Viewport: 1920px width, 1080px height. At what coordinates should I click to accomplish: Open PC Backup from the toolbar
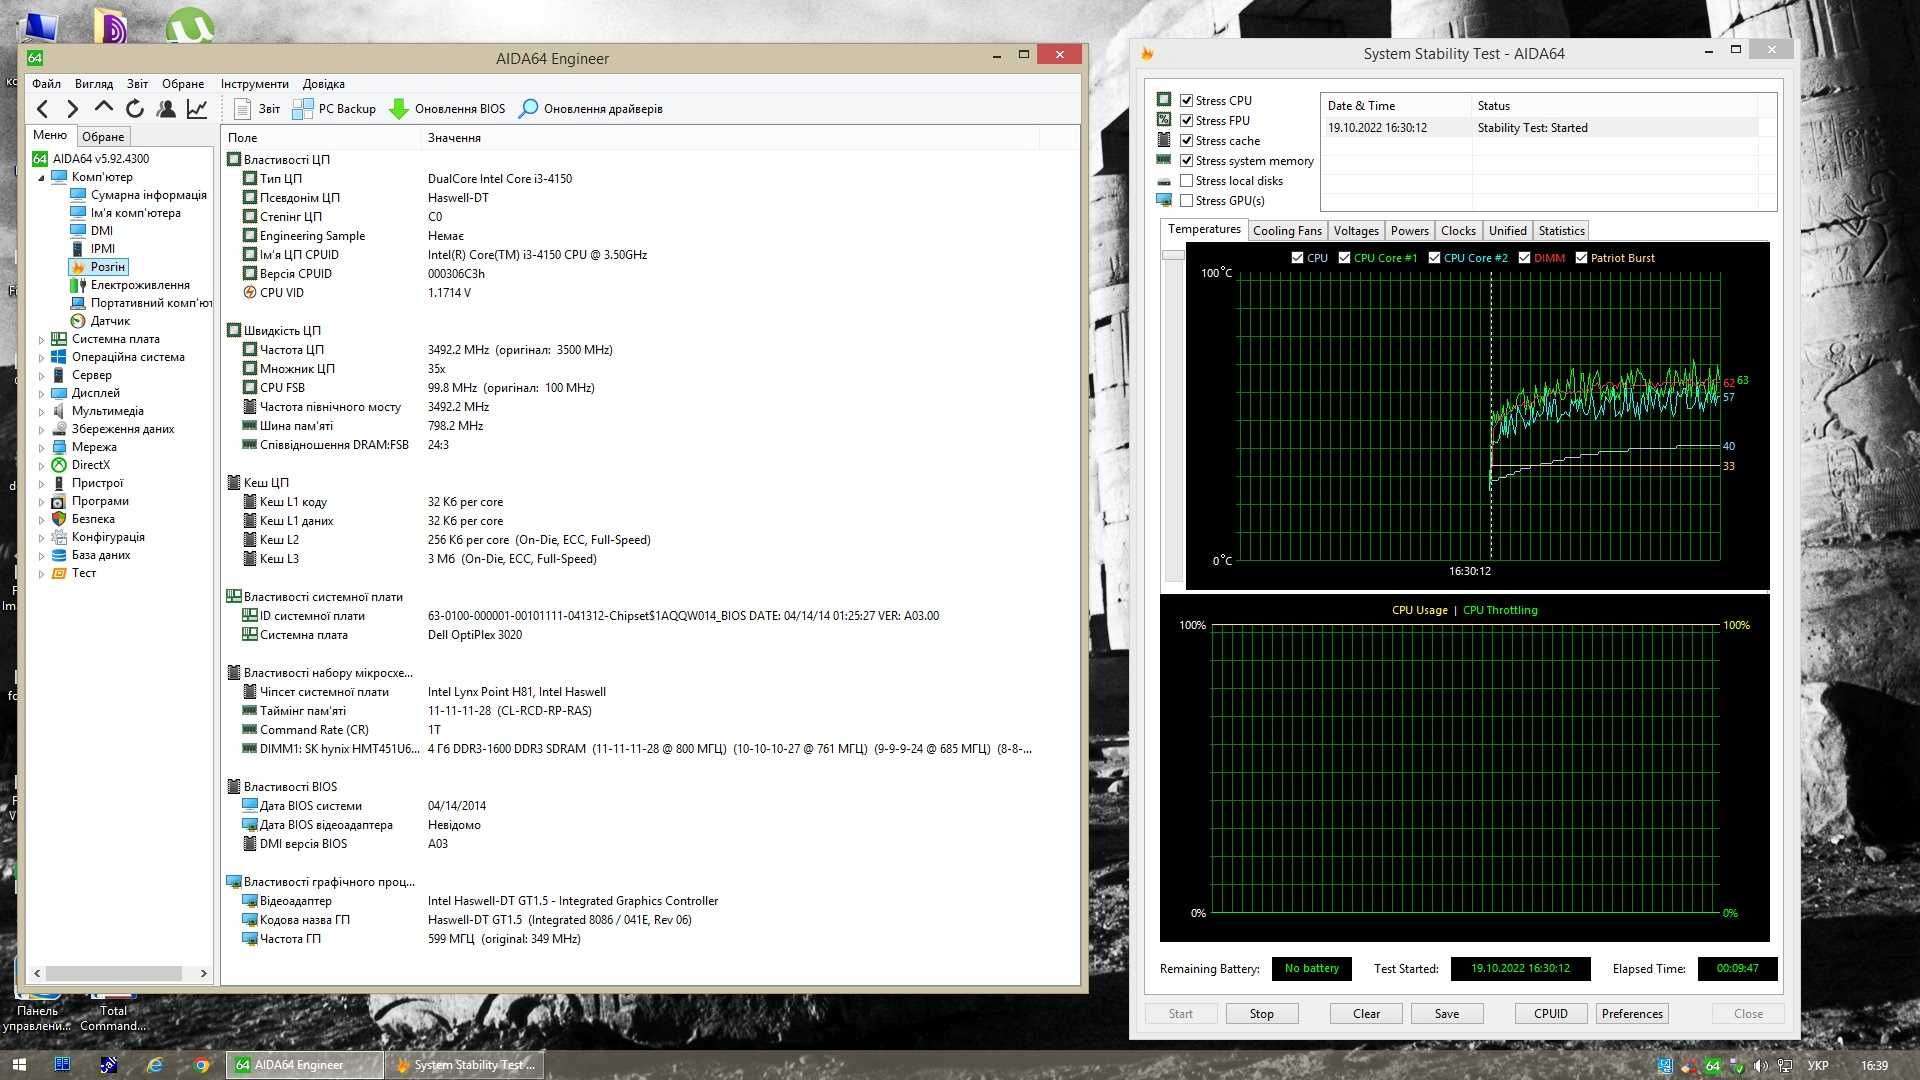334,109
